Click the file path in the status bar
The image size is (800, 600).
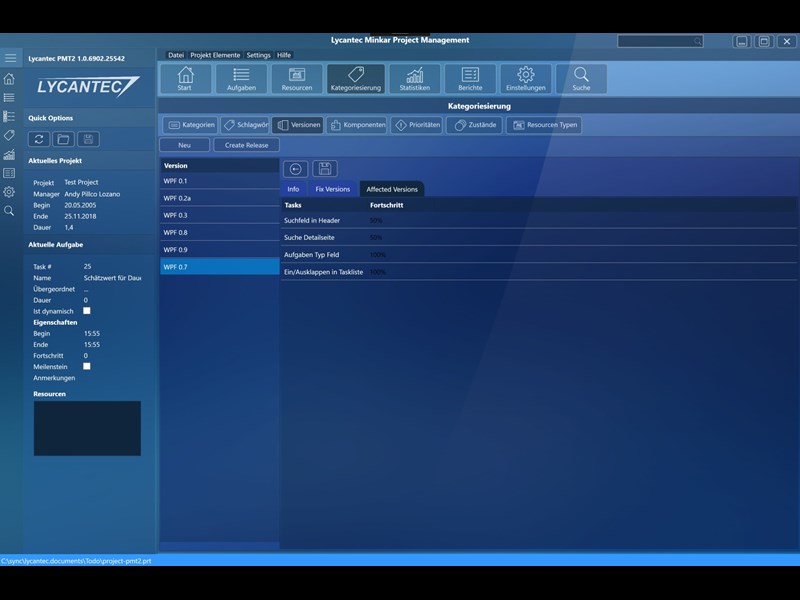(x=76, y=561)
